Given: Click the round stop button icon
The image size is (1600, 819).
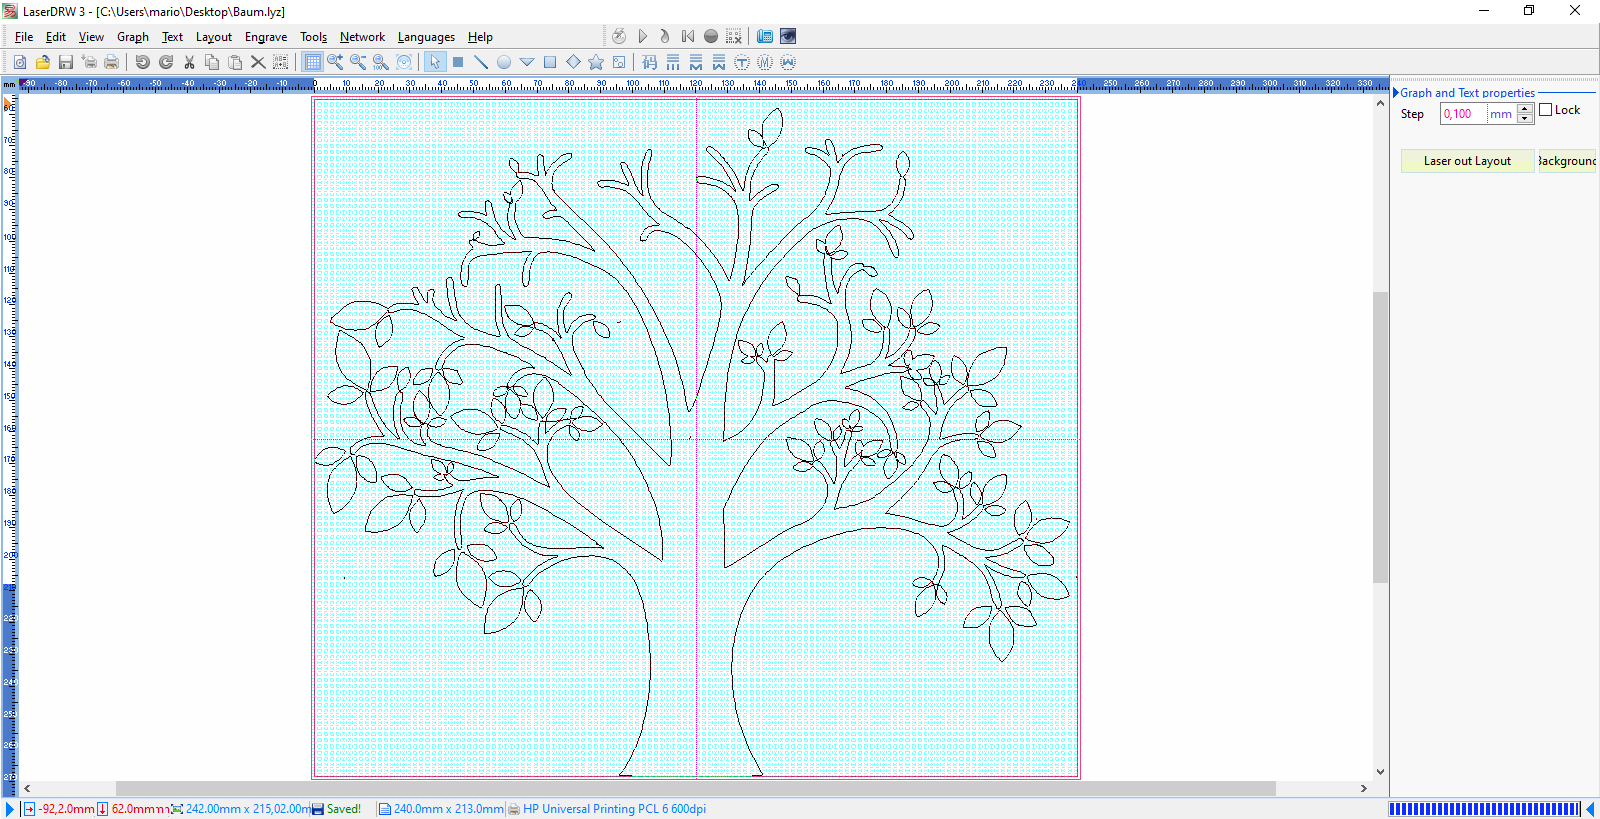Looking at the screenshot, I should click(711, 36).
